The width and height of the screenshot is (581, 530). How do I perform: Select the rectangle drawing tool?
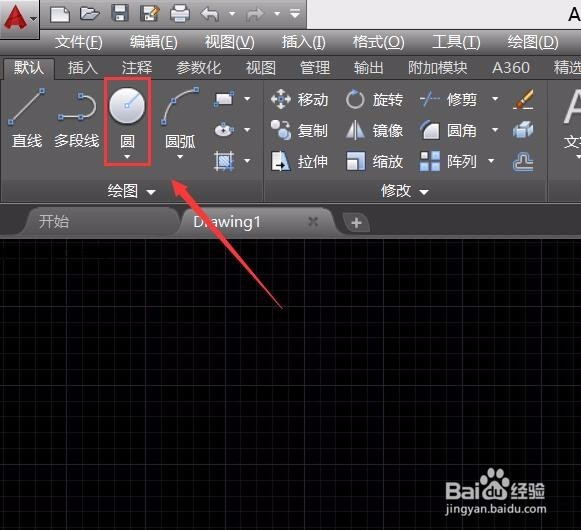point(224,99)
